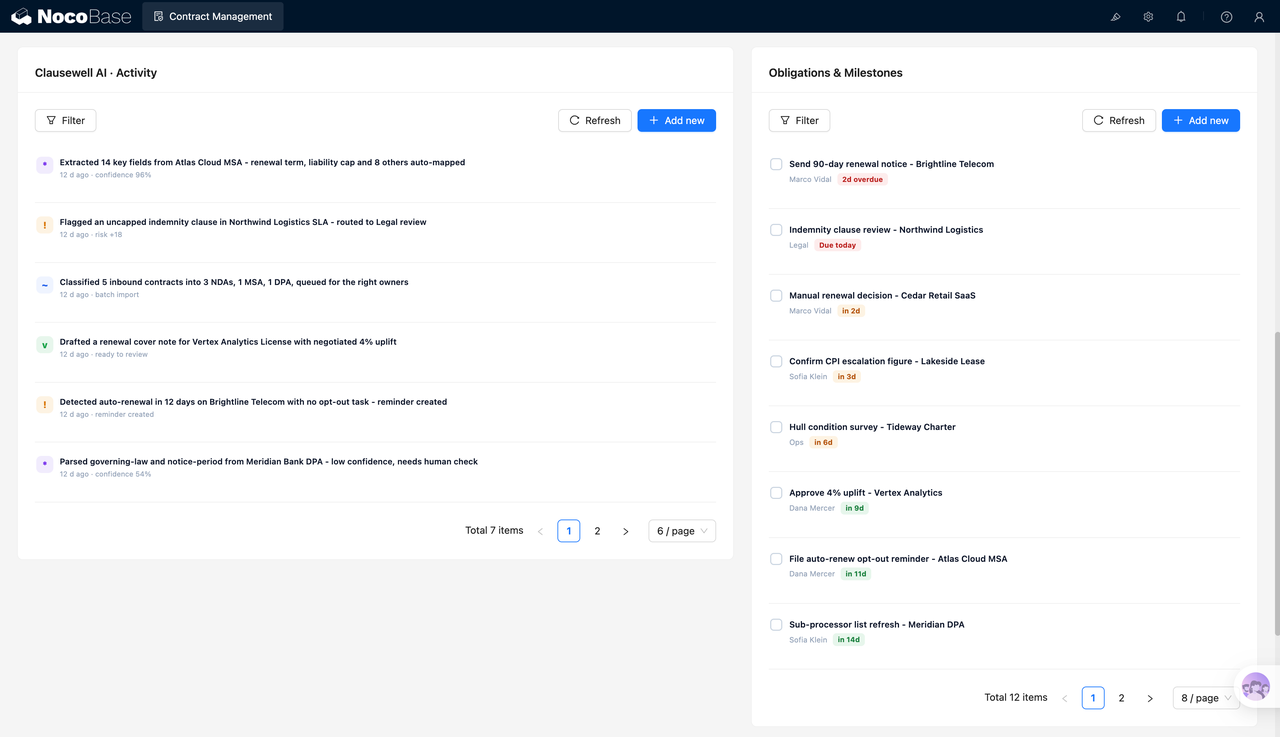Check Indemnity clause review - Northwind Logistics
The height and width of the screenshot is (737, 1280).
[776, 230]
